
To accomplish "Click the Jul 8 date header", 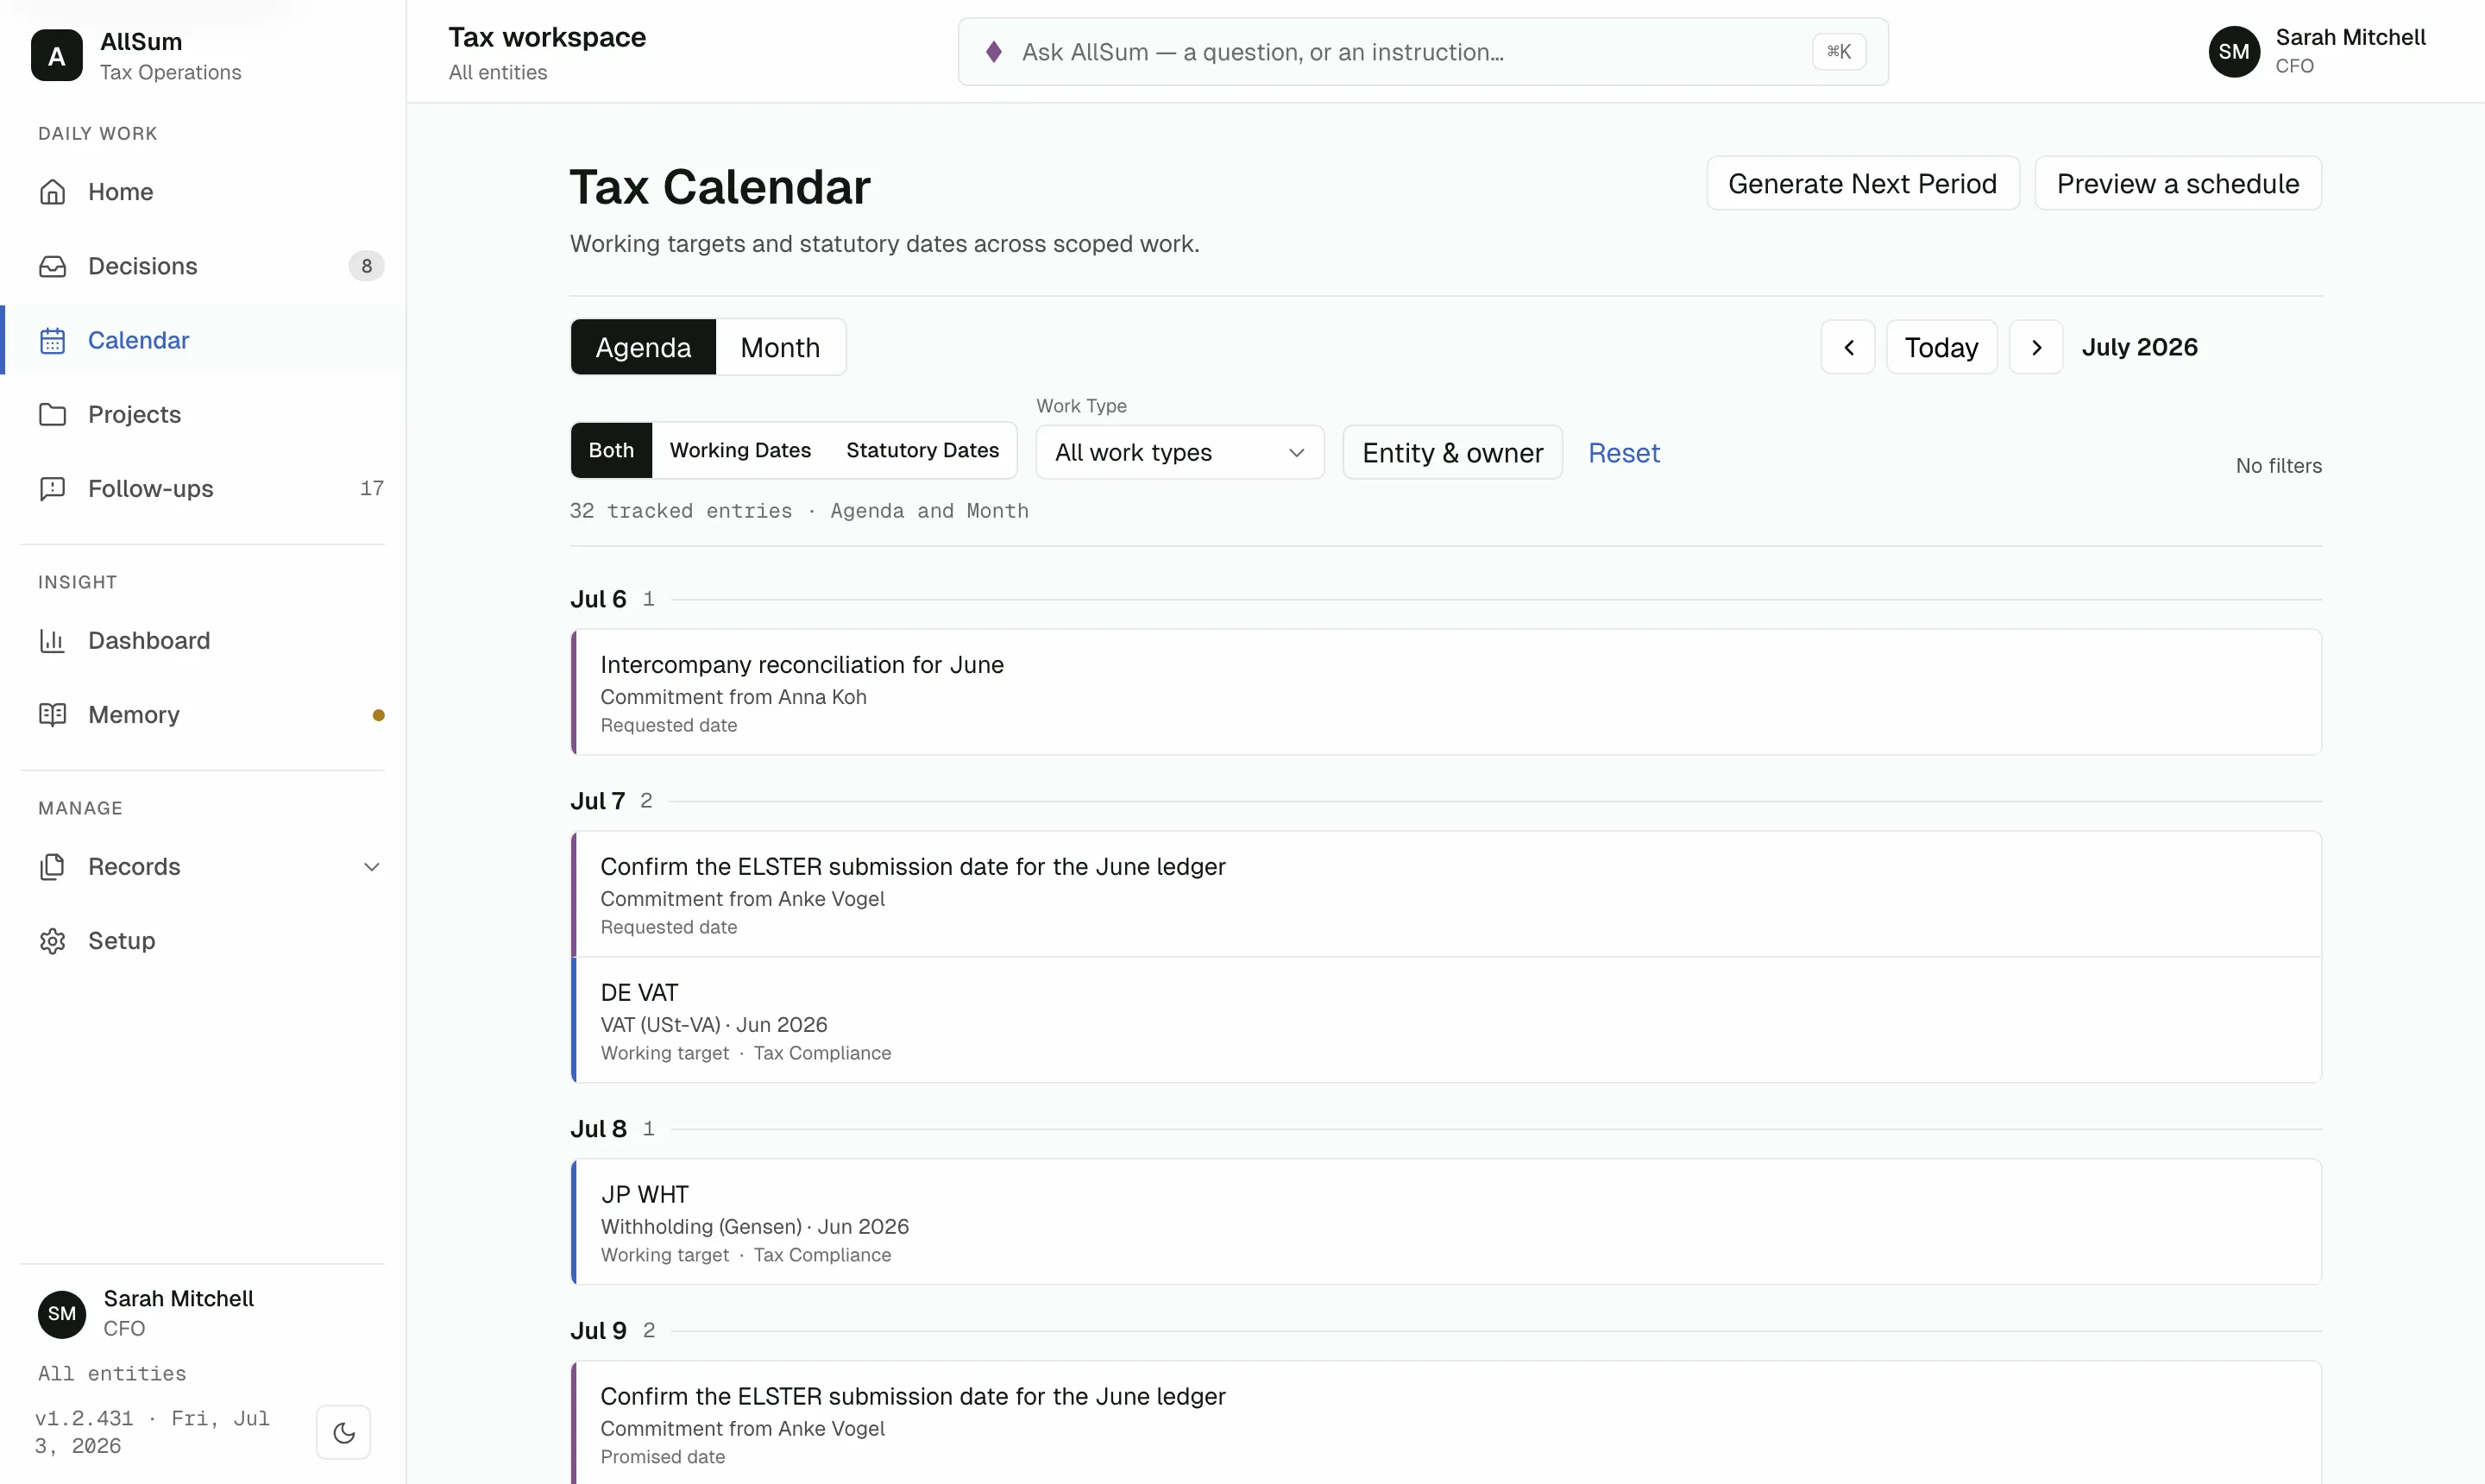I will (598, 1129).
